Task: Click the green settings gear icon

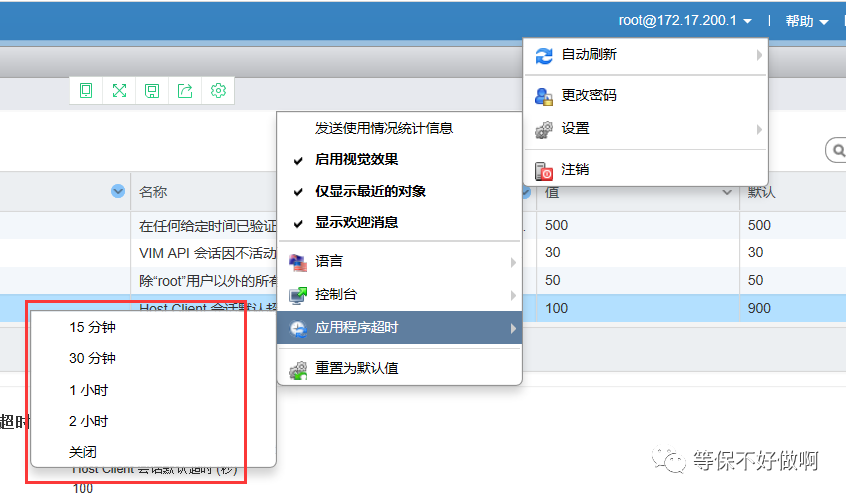Action: (218, 91)
